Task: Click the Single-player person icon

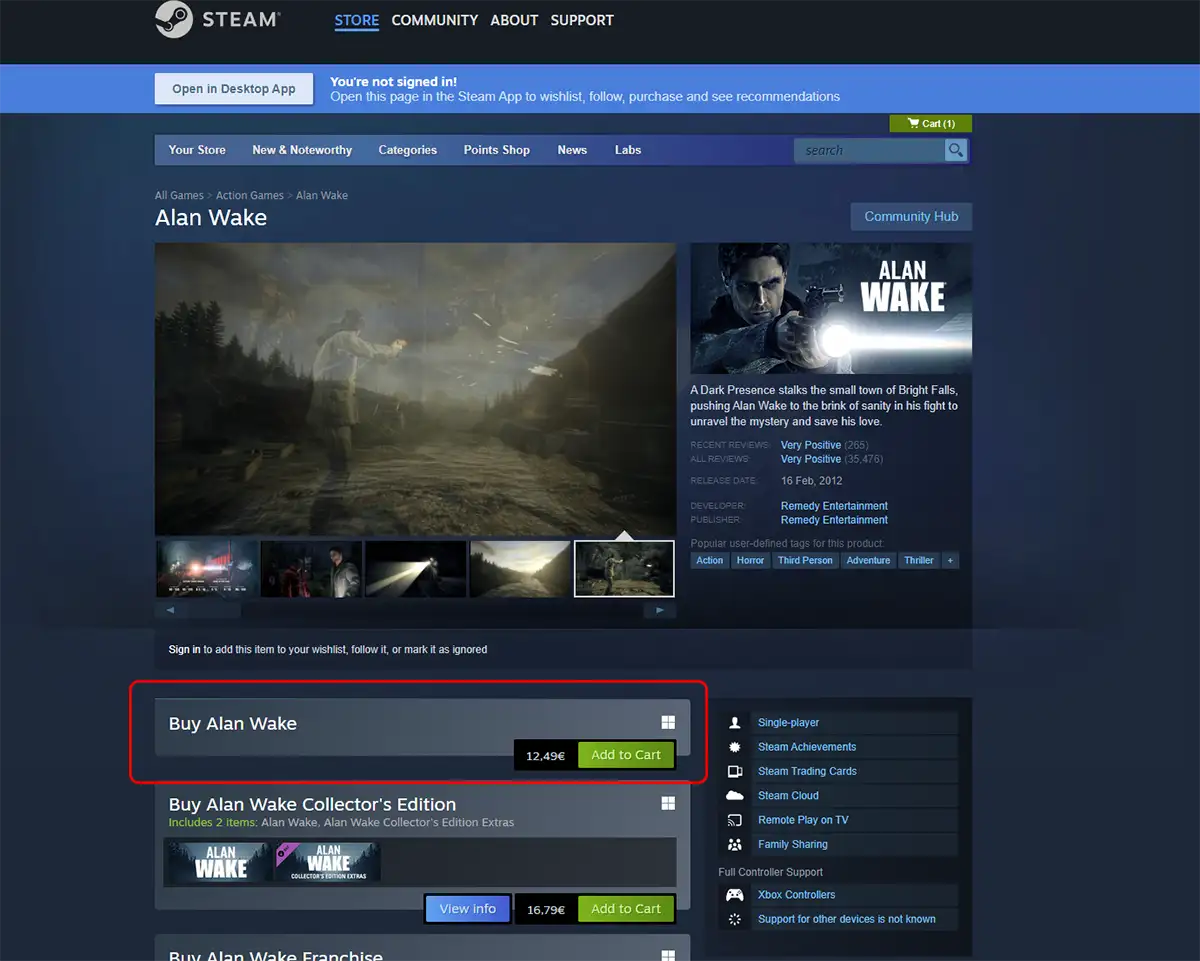Action: (x=735, y=722)
